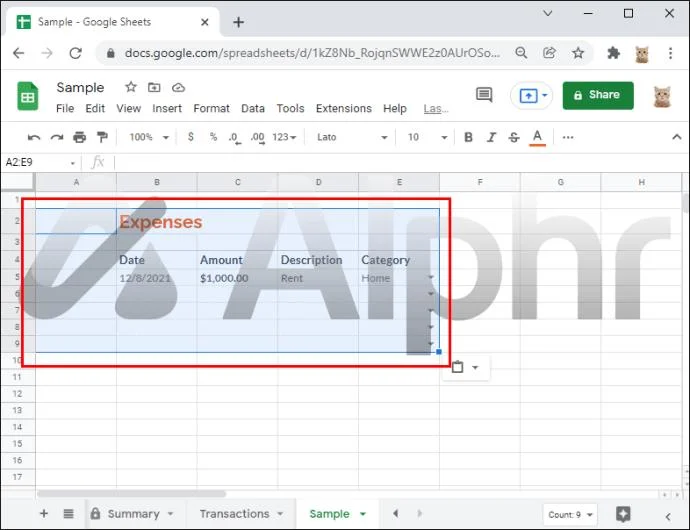Select column F header
This screenshot has height=530, width=690.
click(480, 182)
